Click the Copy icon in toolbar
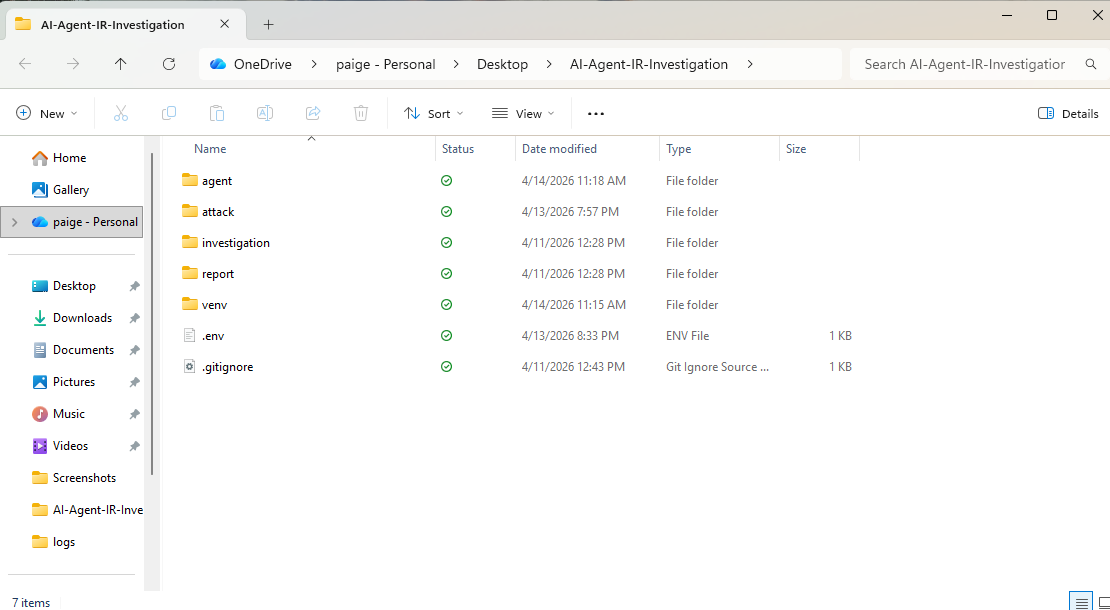The width and height of the screenshot is (1110, 610). (x=169, y=114)
